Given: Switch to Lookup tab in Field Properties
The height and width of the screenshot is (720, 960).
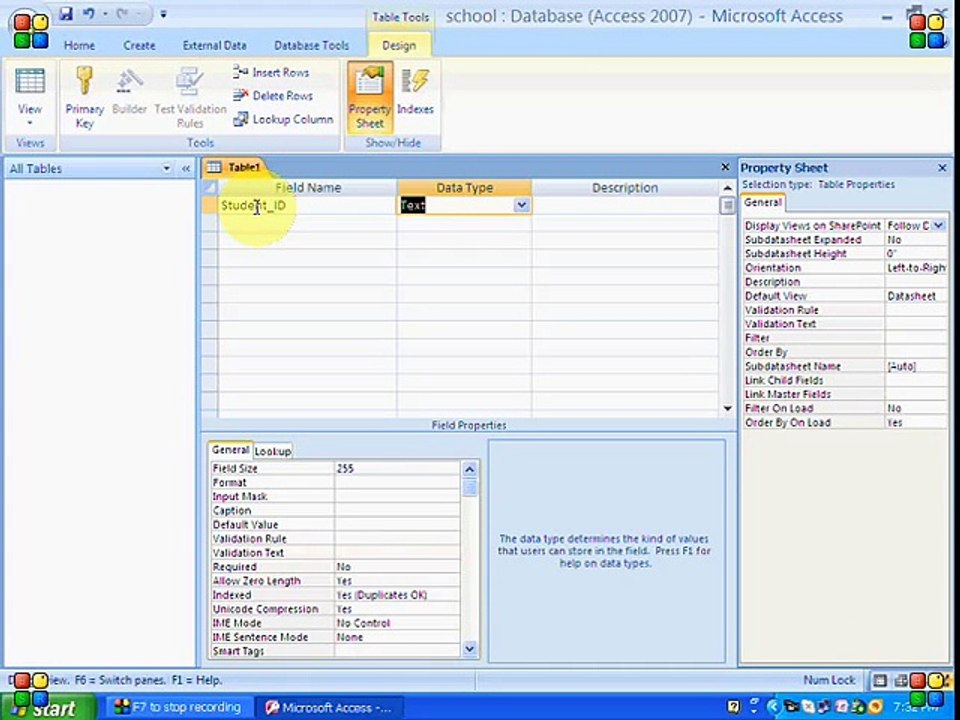Looking at the screenshot, I should (273, 451).
